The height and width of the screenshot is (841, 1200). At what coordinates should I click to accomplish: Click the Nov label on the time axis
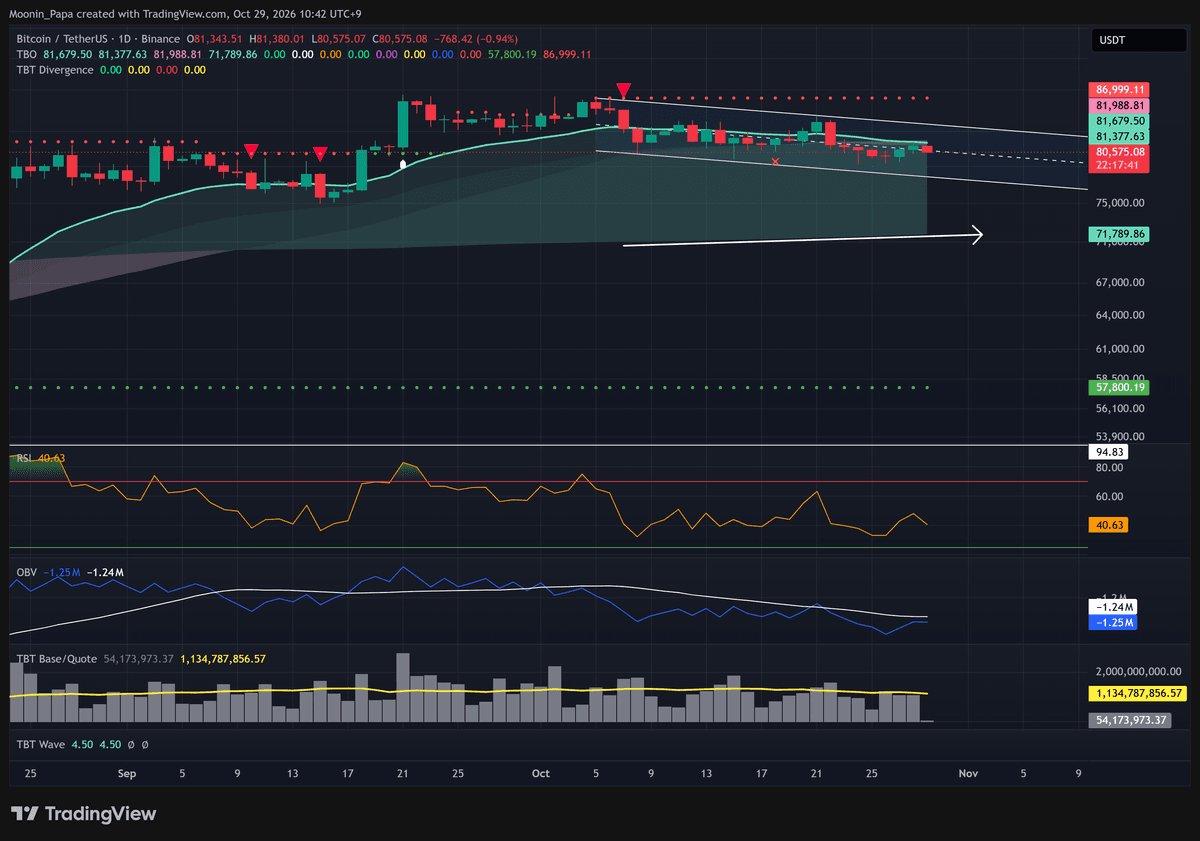pos(967,773)
